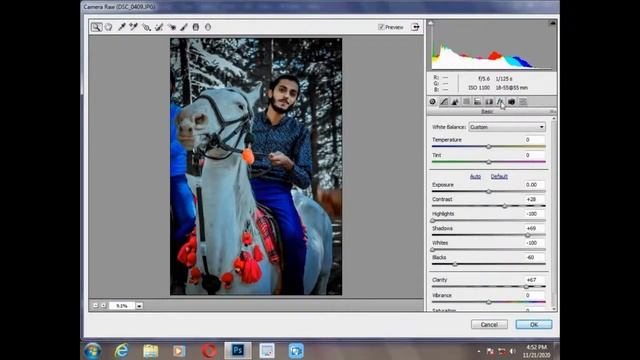640x360 pixels.
Task: Select the Color Sampler tool
Action: click(x=133, y=27)
